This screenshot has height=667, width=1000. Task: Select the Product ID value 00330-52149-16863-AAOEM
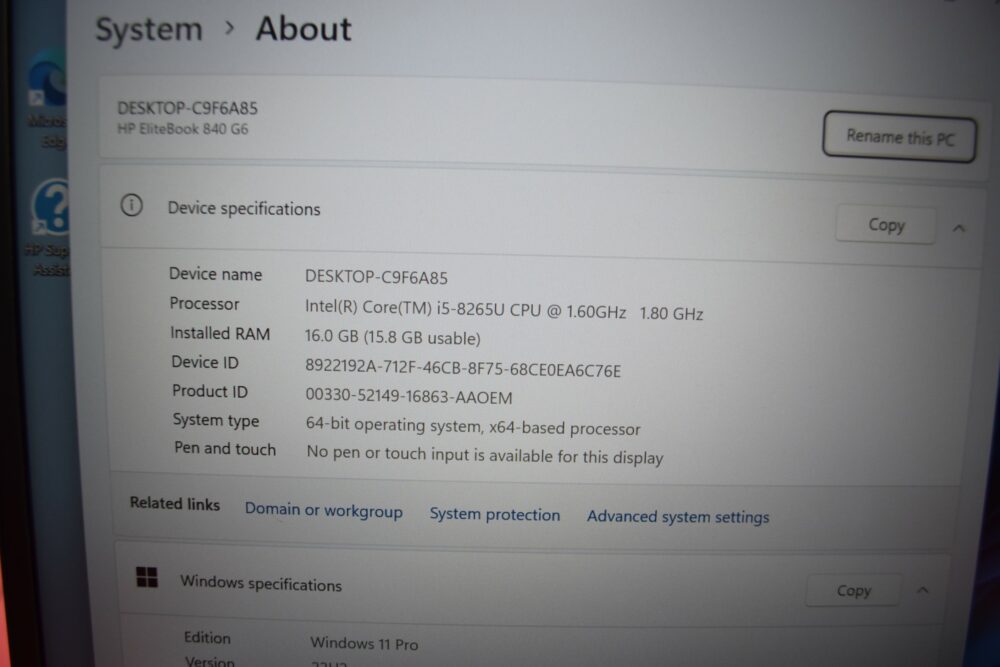click(x=409, y=396)
